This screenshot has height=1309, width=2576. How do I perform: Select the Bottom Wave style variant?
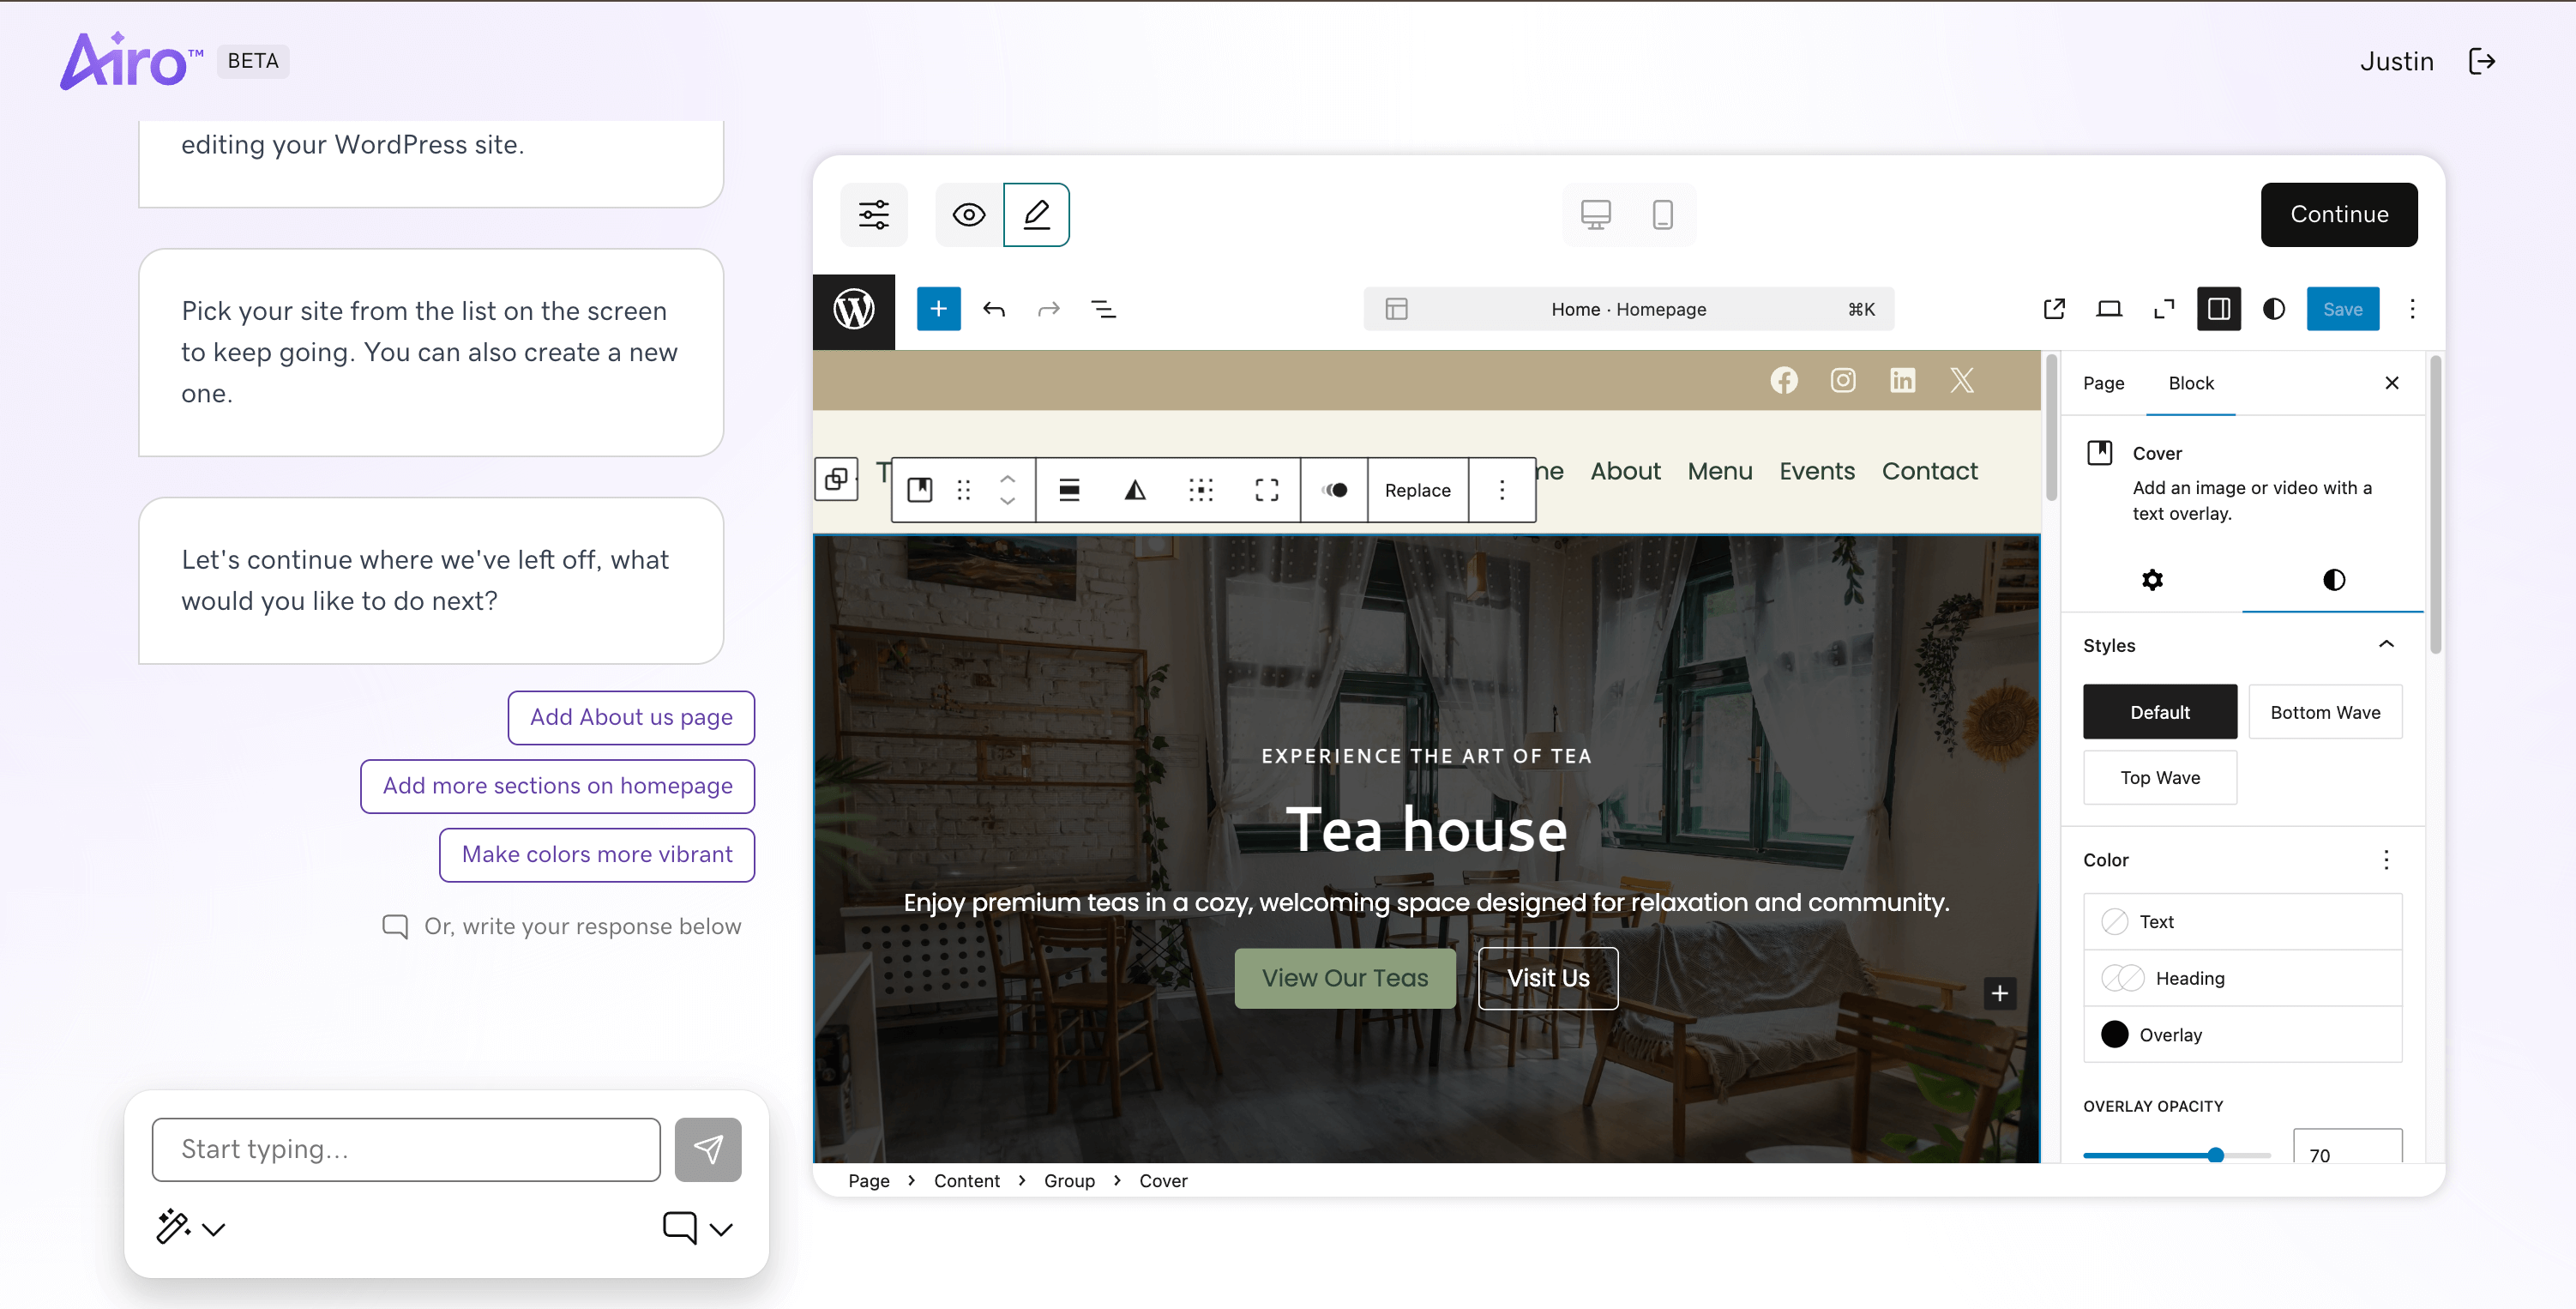coord(2325,711)
